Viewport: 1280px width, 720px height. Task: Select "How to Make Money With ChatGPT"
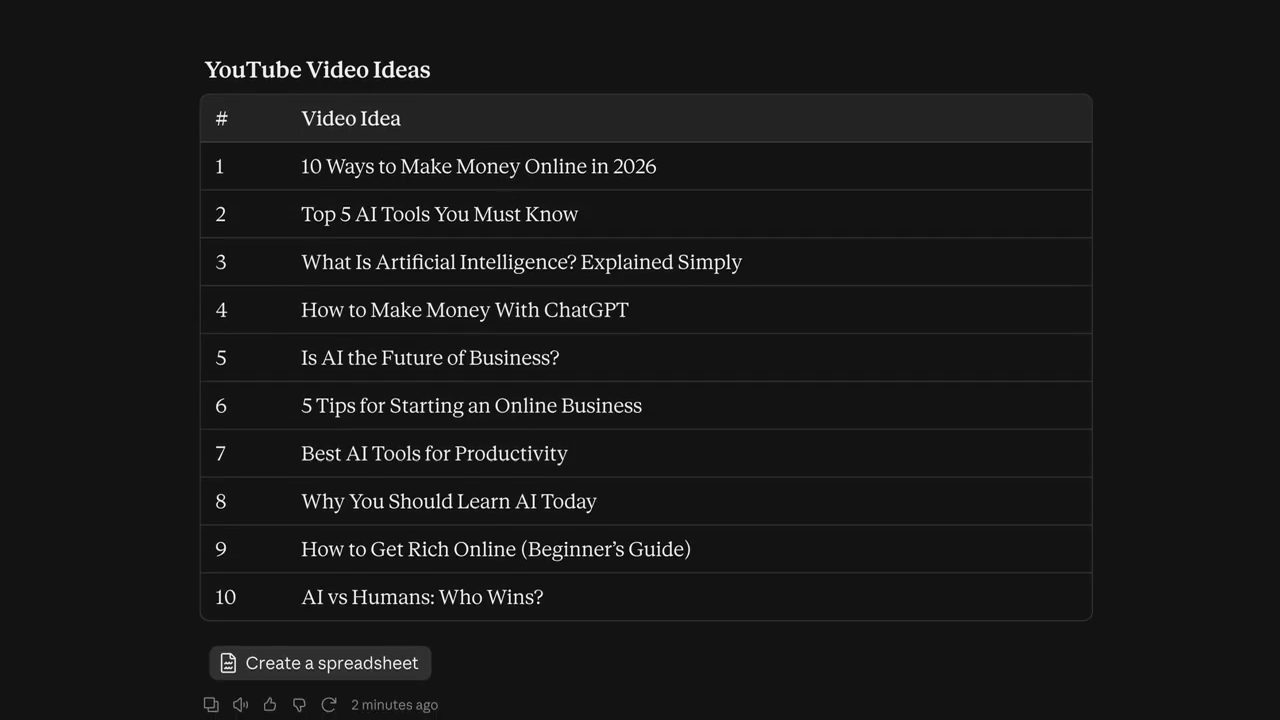pyautogui.click(x=465, y=310)
